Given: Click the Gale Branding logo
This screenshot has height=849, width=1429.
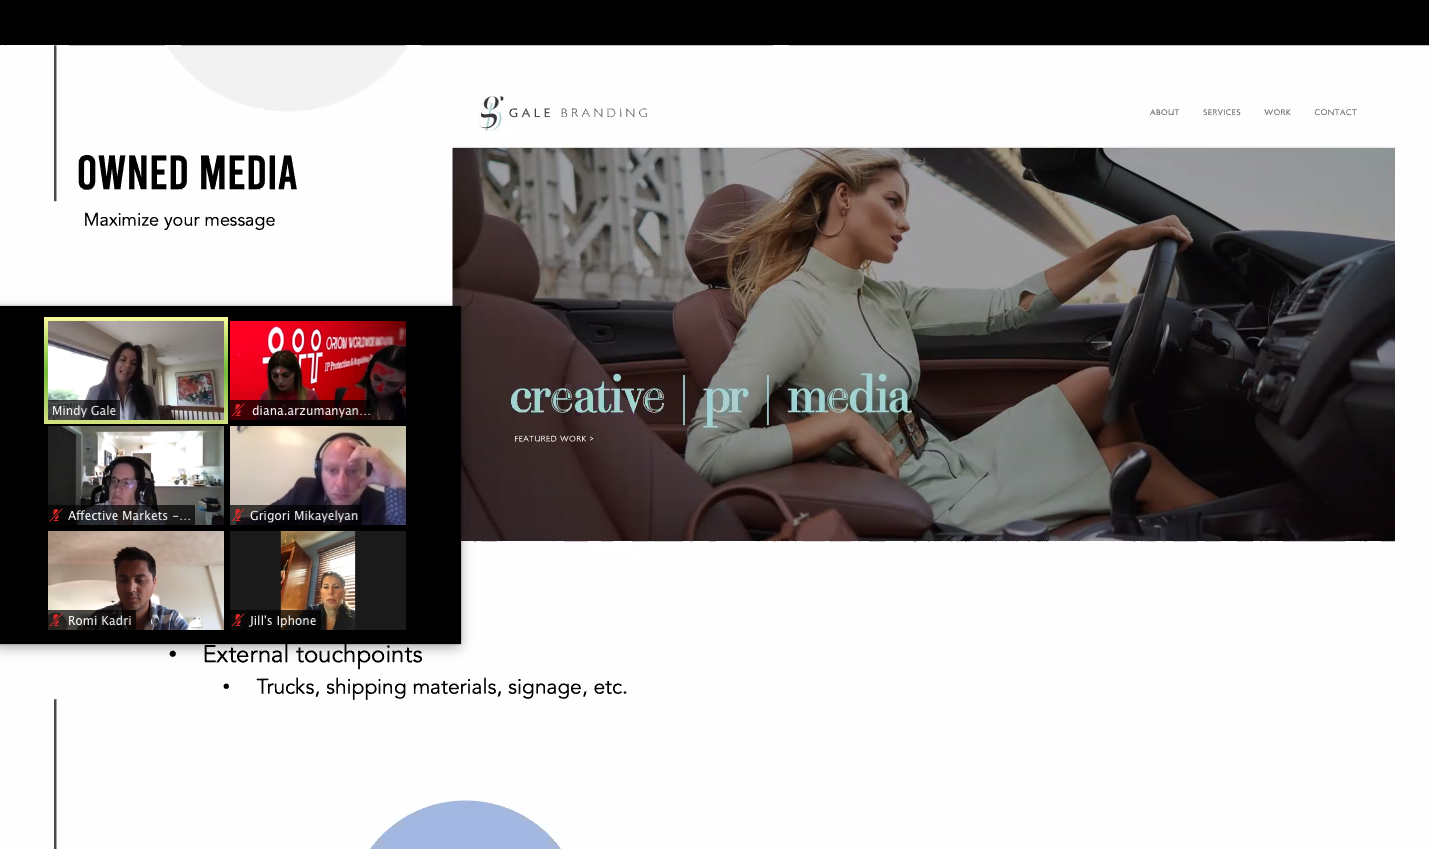Looking at the screenshot, I should (x=564, y=113).
